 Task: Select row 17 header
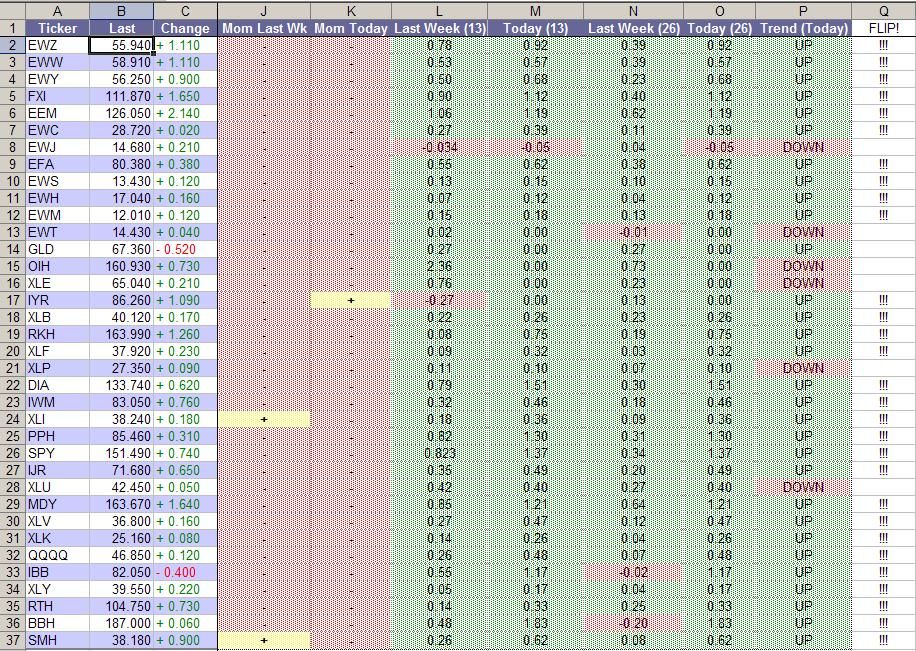tap(12, 300)
